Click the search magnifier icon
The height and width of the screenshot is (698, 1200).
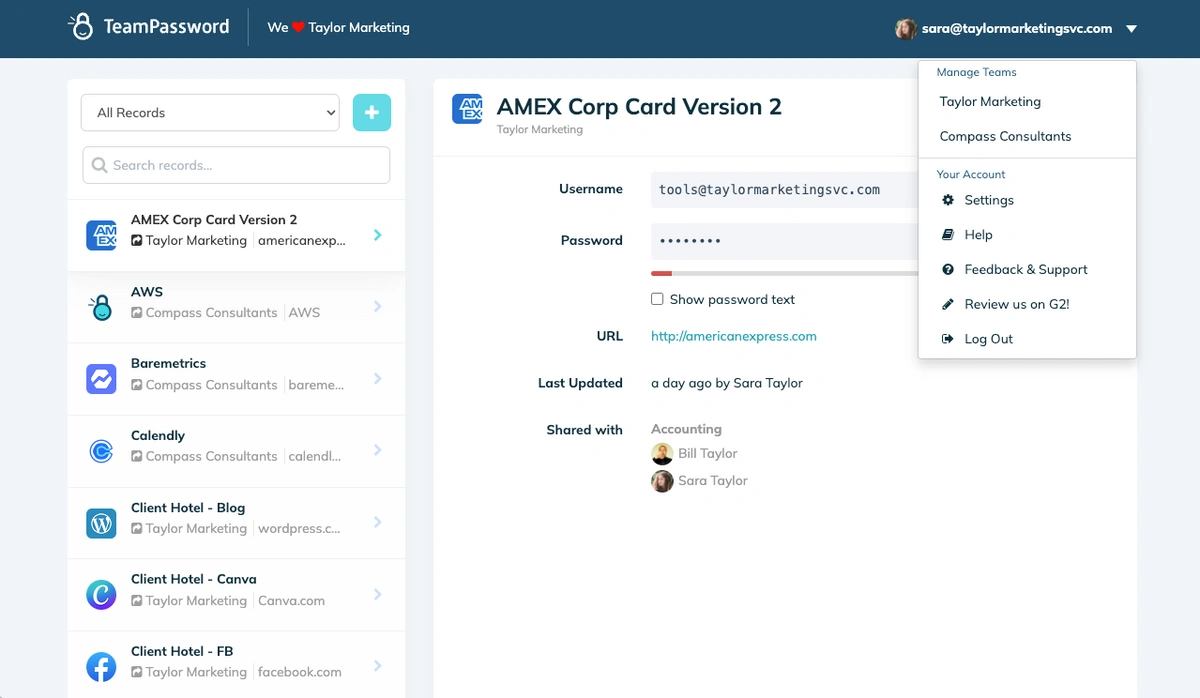point(100,165)
